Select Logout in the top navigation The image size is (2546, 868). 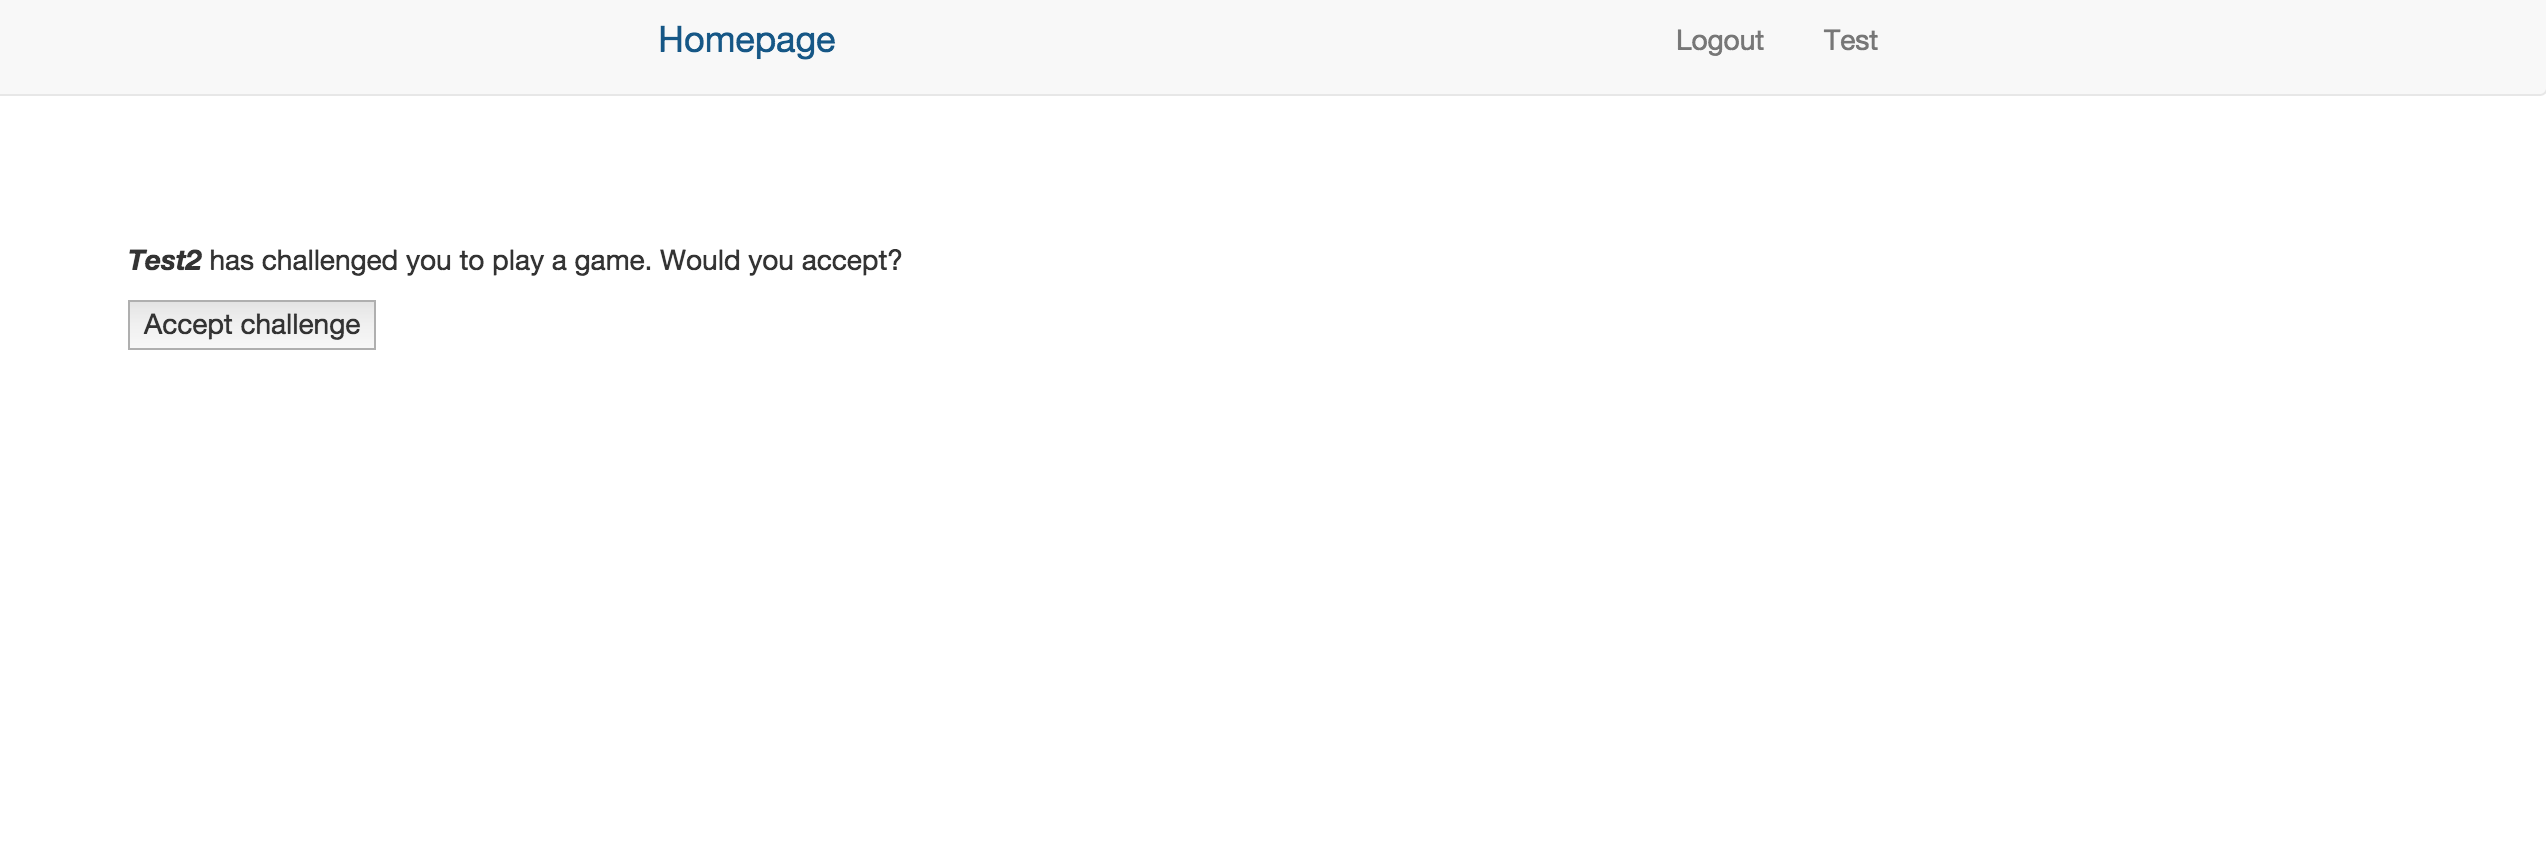coord(1719,41)
